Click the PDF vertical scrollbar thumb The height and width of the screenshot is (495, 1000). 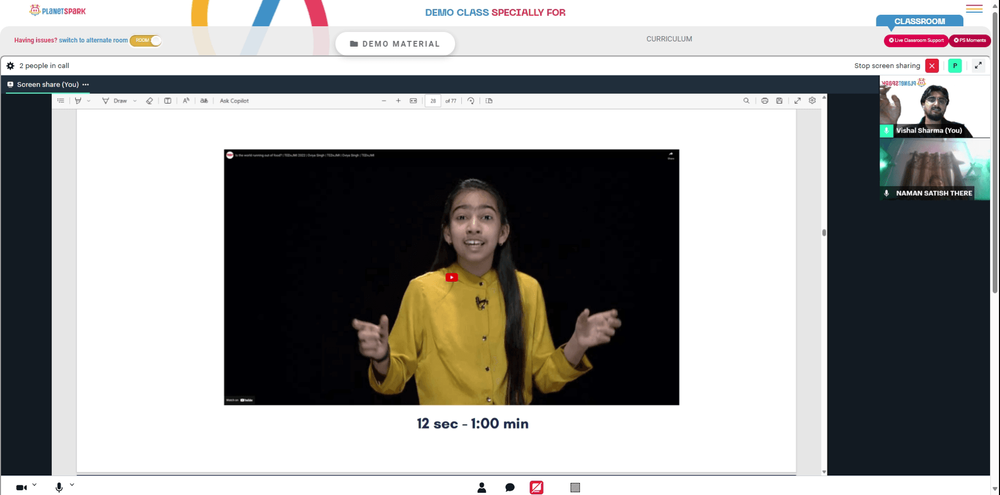pos(824,233)
